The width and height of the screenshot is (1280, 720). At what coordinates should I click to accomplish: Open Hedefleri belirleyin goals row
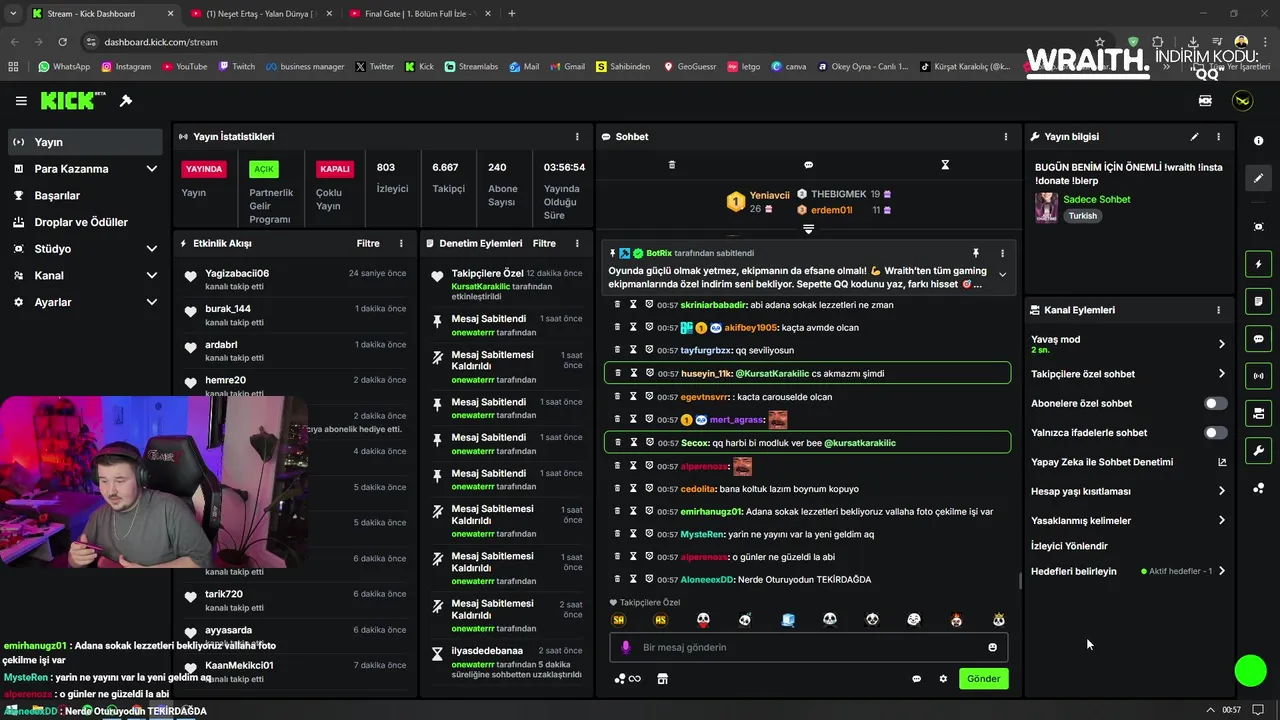click(x=1128, y=571)
